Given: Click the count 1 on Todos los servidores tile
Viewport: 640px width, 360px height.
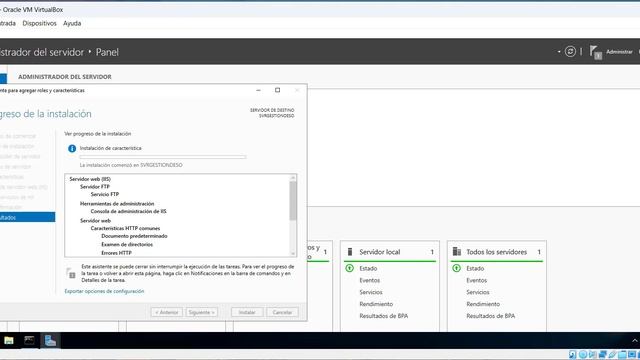Looking at the screenshot, I should 539,252.
